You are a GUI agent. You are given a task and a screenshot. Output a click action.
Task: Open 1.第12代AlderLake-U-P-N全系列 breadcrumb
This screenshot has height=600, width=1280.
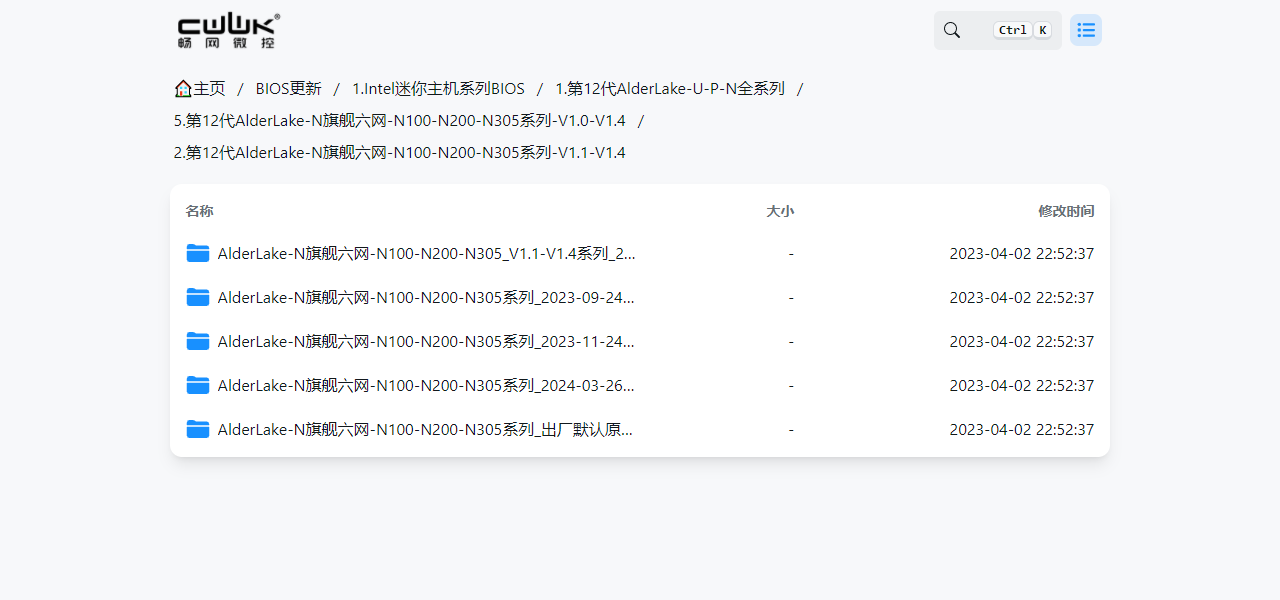(670, 88)
